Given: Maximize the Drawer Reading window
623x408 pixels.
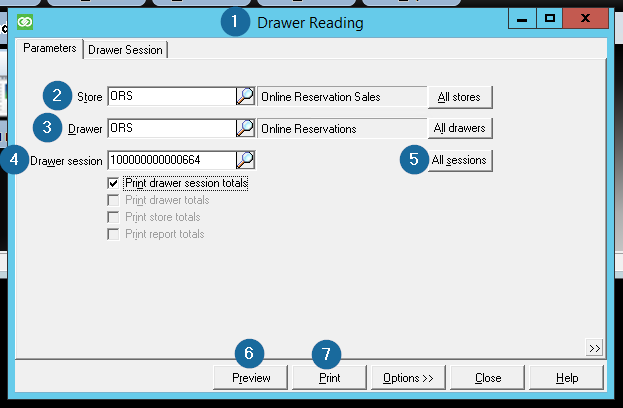Looking at the screenshot, I should (549, 19).
